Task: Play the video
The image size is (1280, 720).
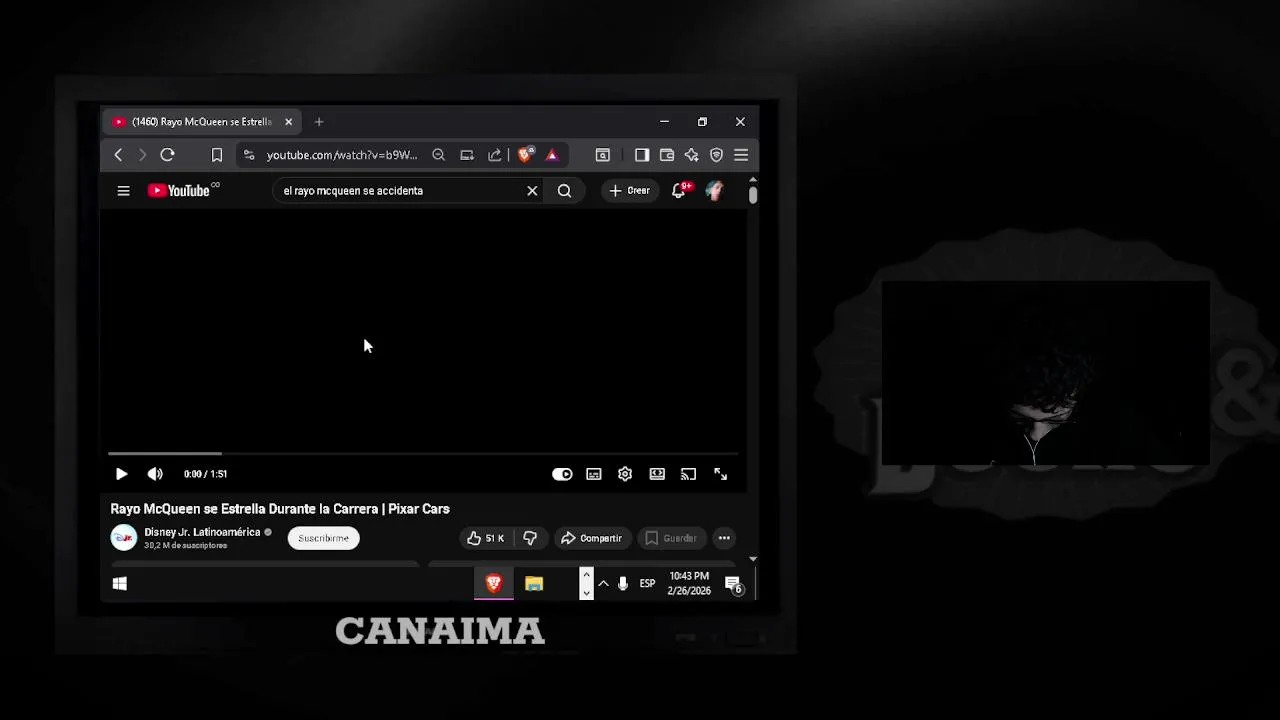Action: (x=121, y=474)
